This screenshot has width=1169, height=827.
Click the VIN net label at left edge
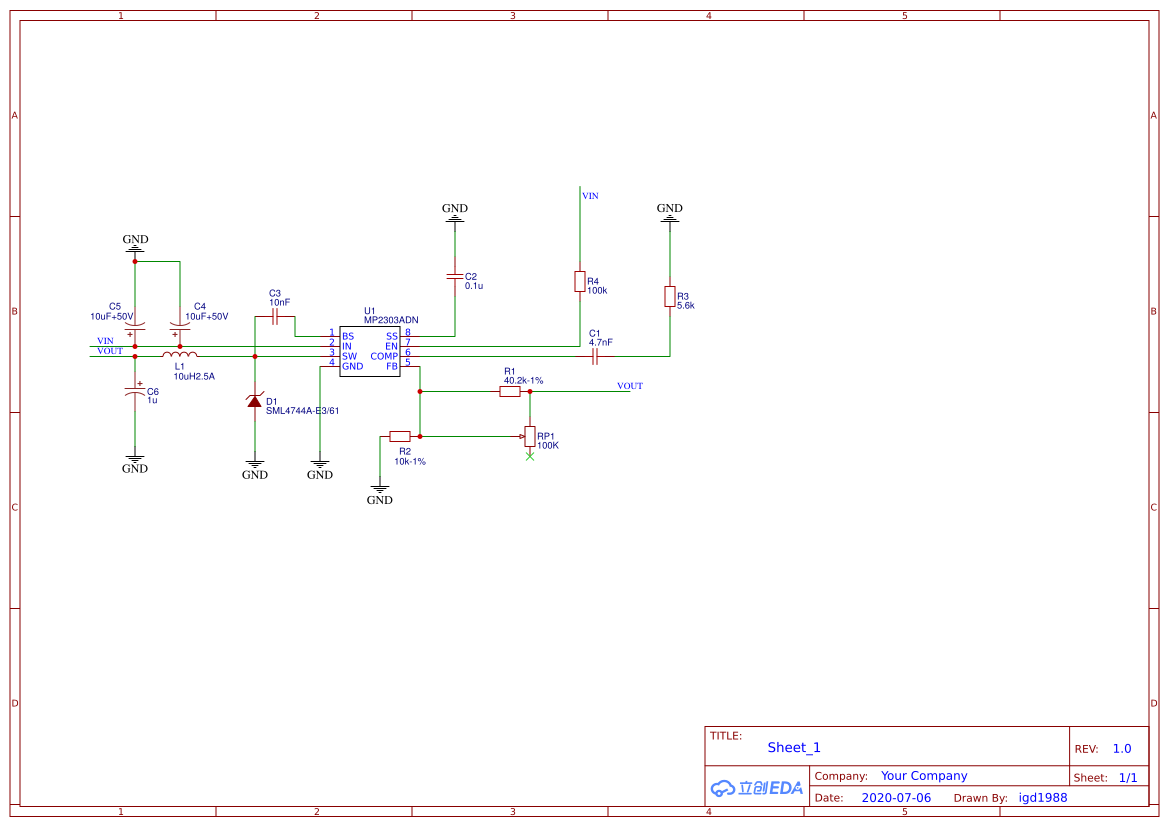106,342
